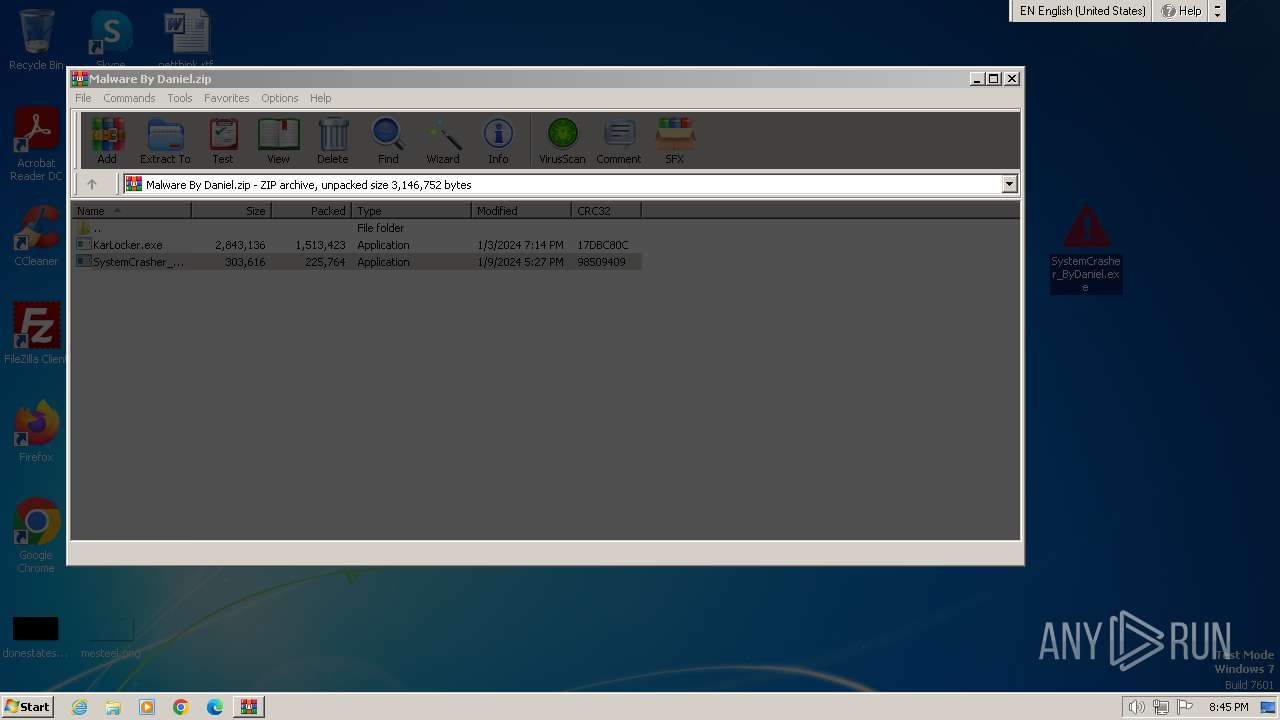Open the Tools menu
The width and height of the screenshot is (1280, 720).
[x=180, y=98]
